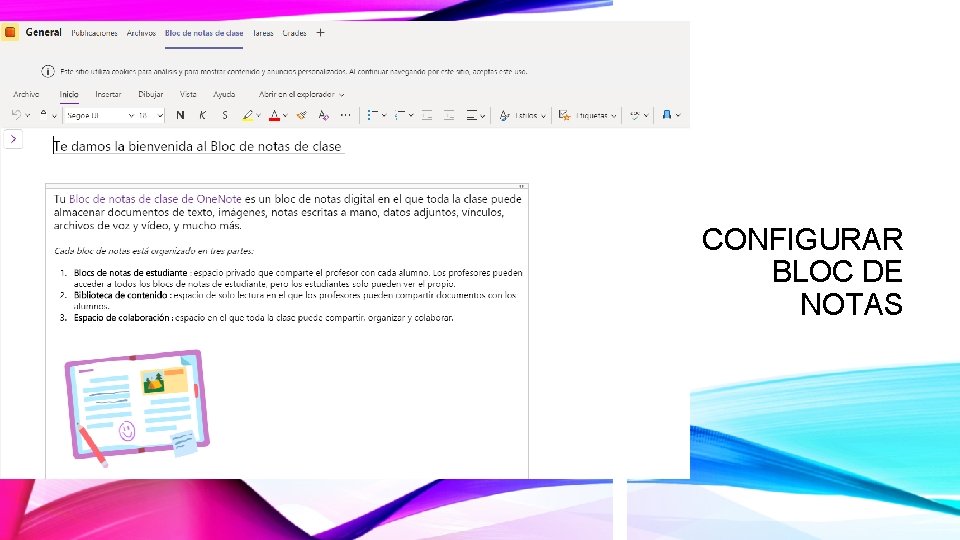
Task: Expand highlight color options arrow
Action: (x=258, y=116)
